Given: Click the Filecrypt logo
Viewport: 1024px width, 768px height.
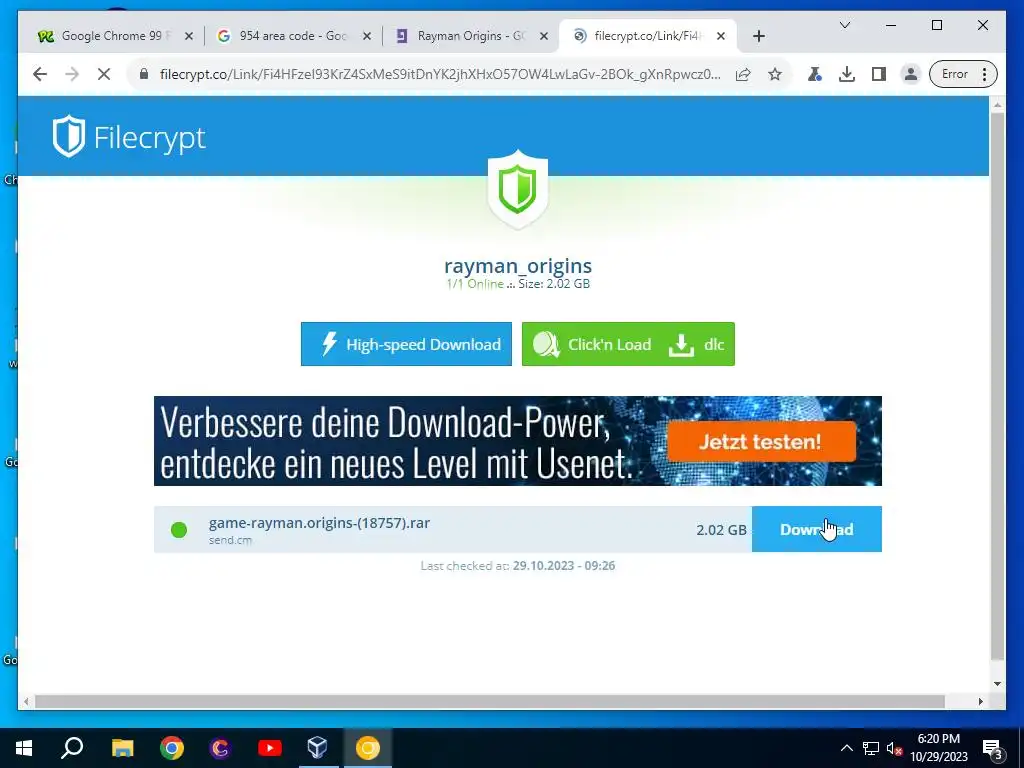Looking at the screenshot, I should (x=129, y=137).
